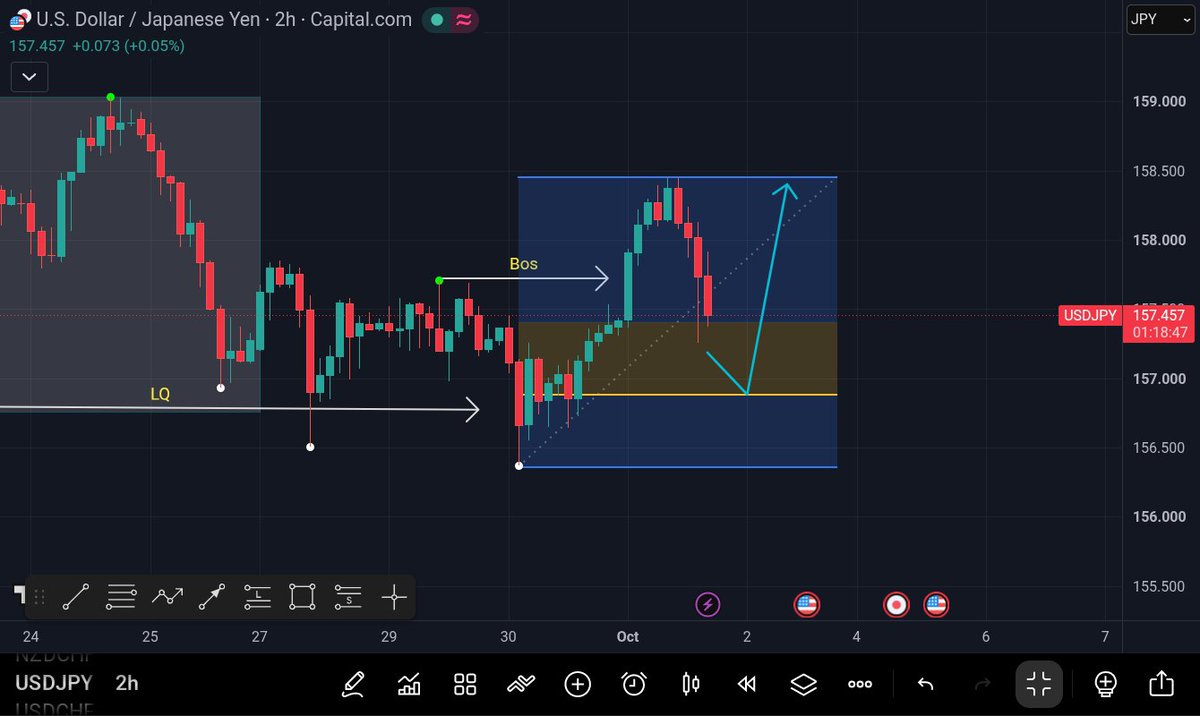
Task: Open the 2h interval selector
Action: click(127, 683)
